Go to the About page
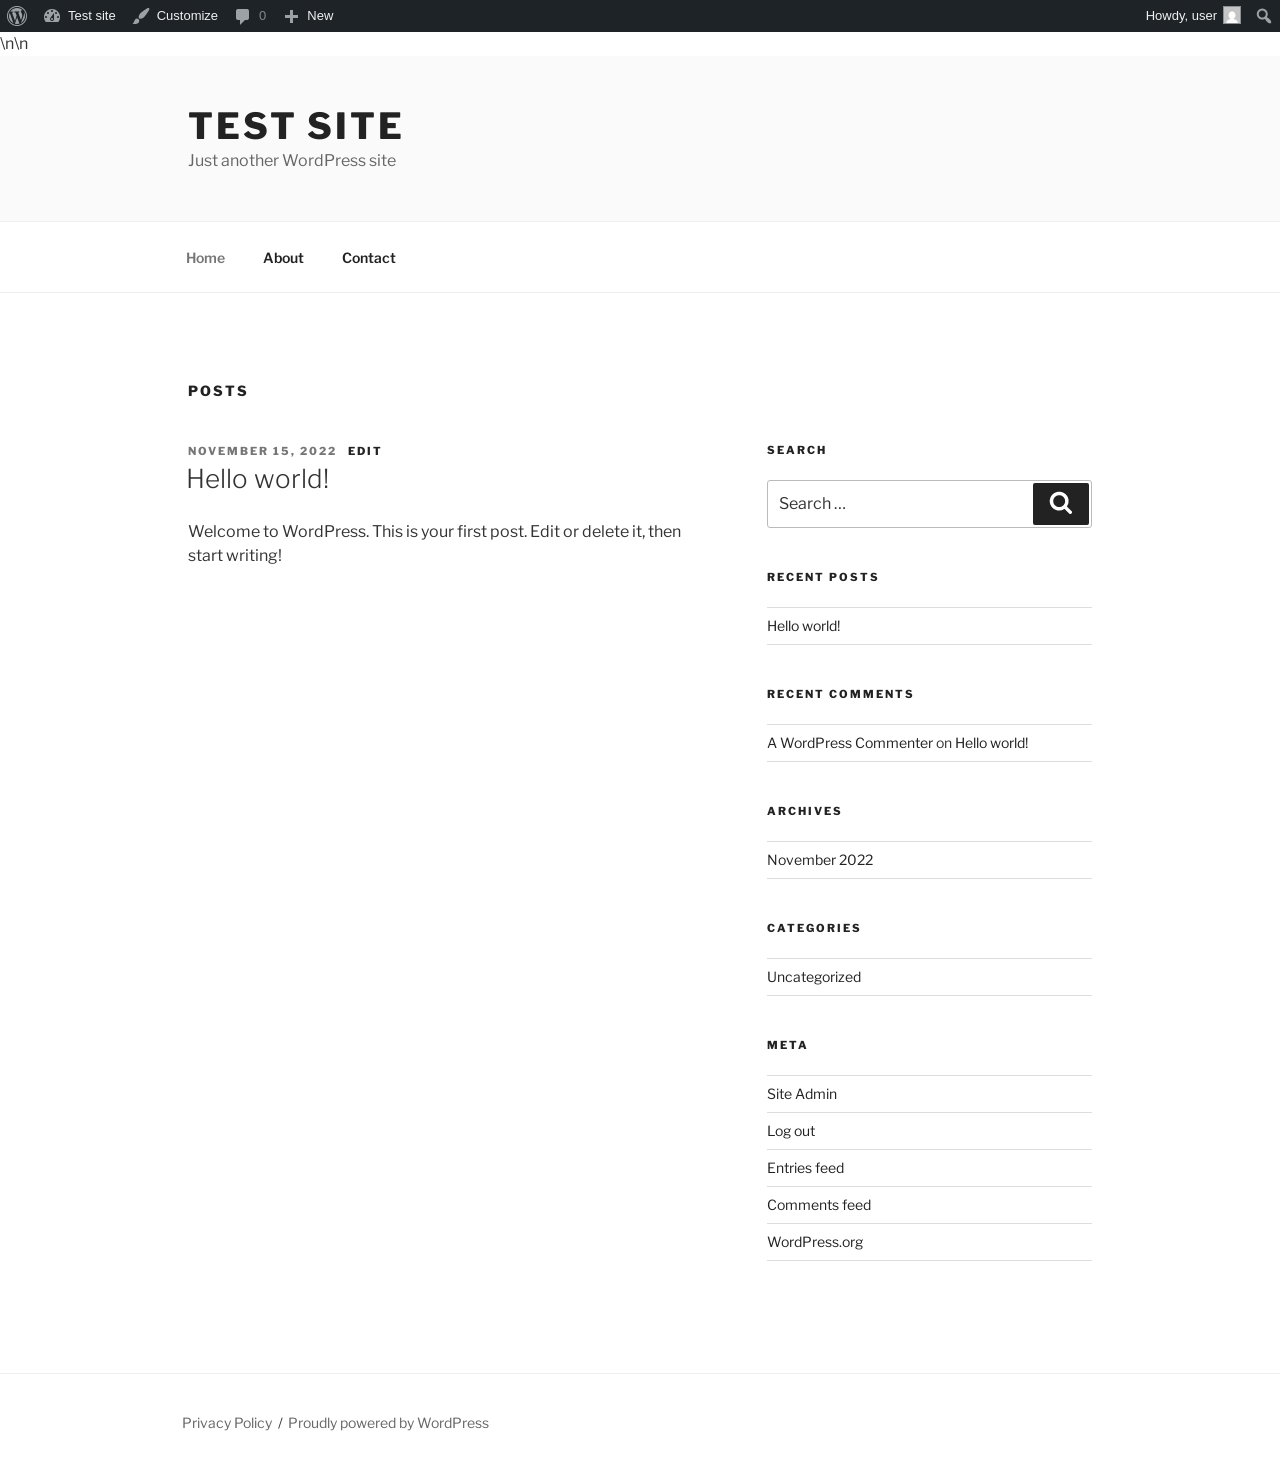1280x1469 pixels. [x=283, y=258]
